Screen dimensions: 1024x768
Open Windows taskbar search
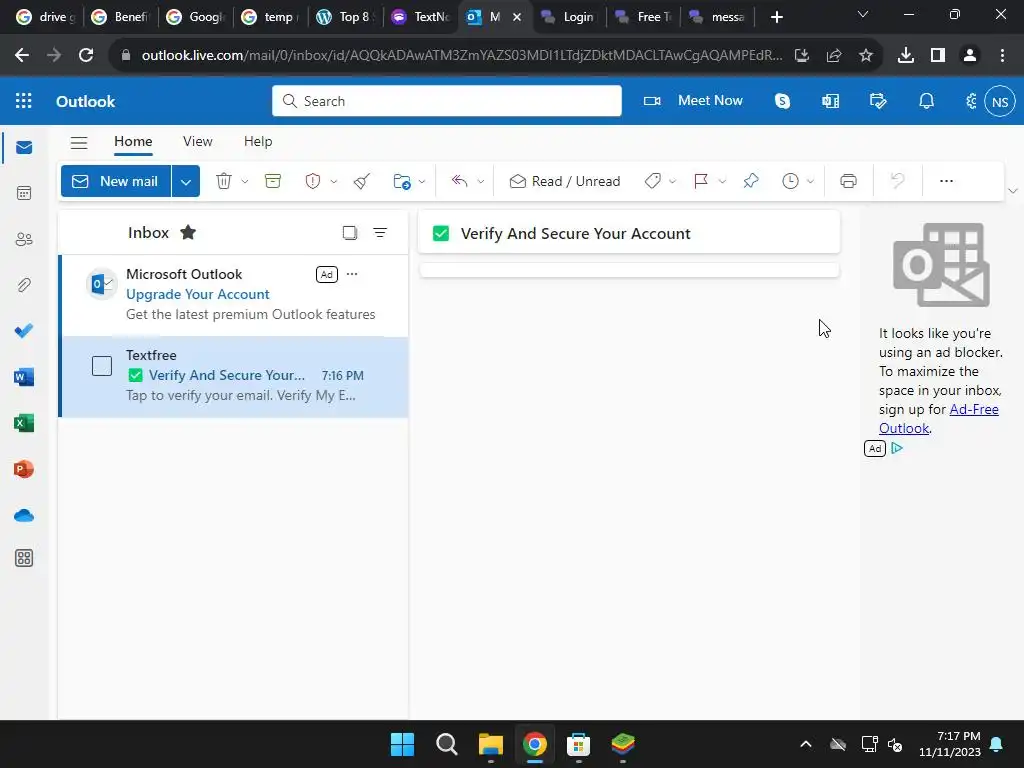(447, 744)
